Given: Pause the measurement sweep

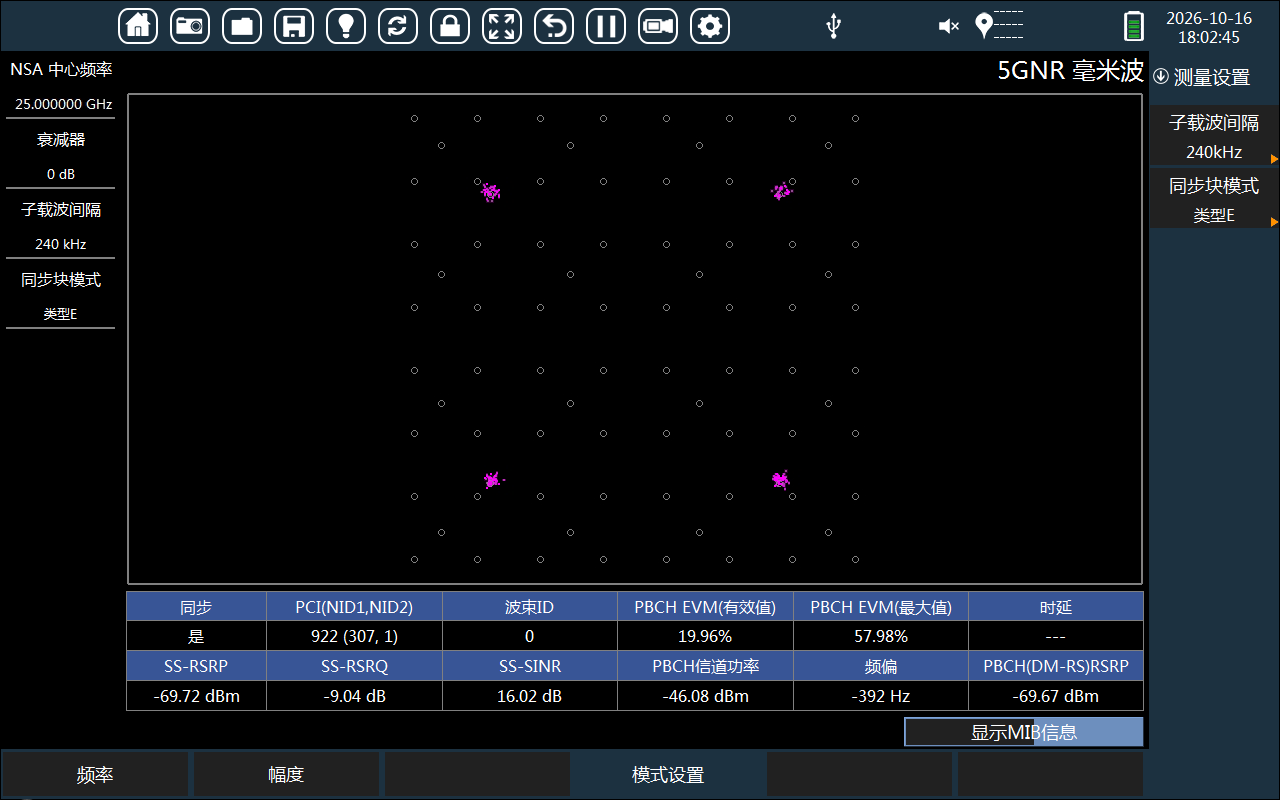Looking at the screenshot, I should pos(606,26).
